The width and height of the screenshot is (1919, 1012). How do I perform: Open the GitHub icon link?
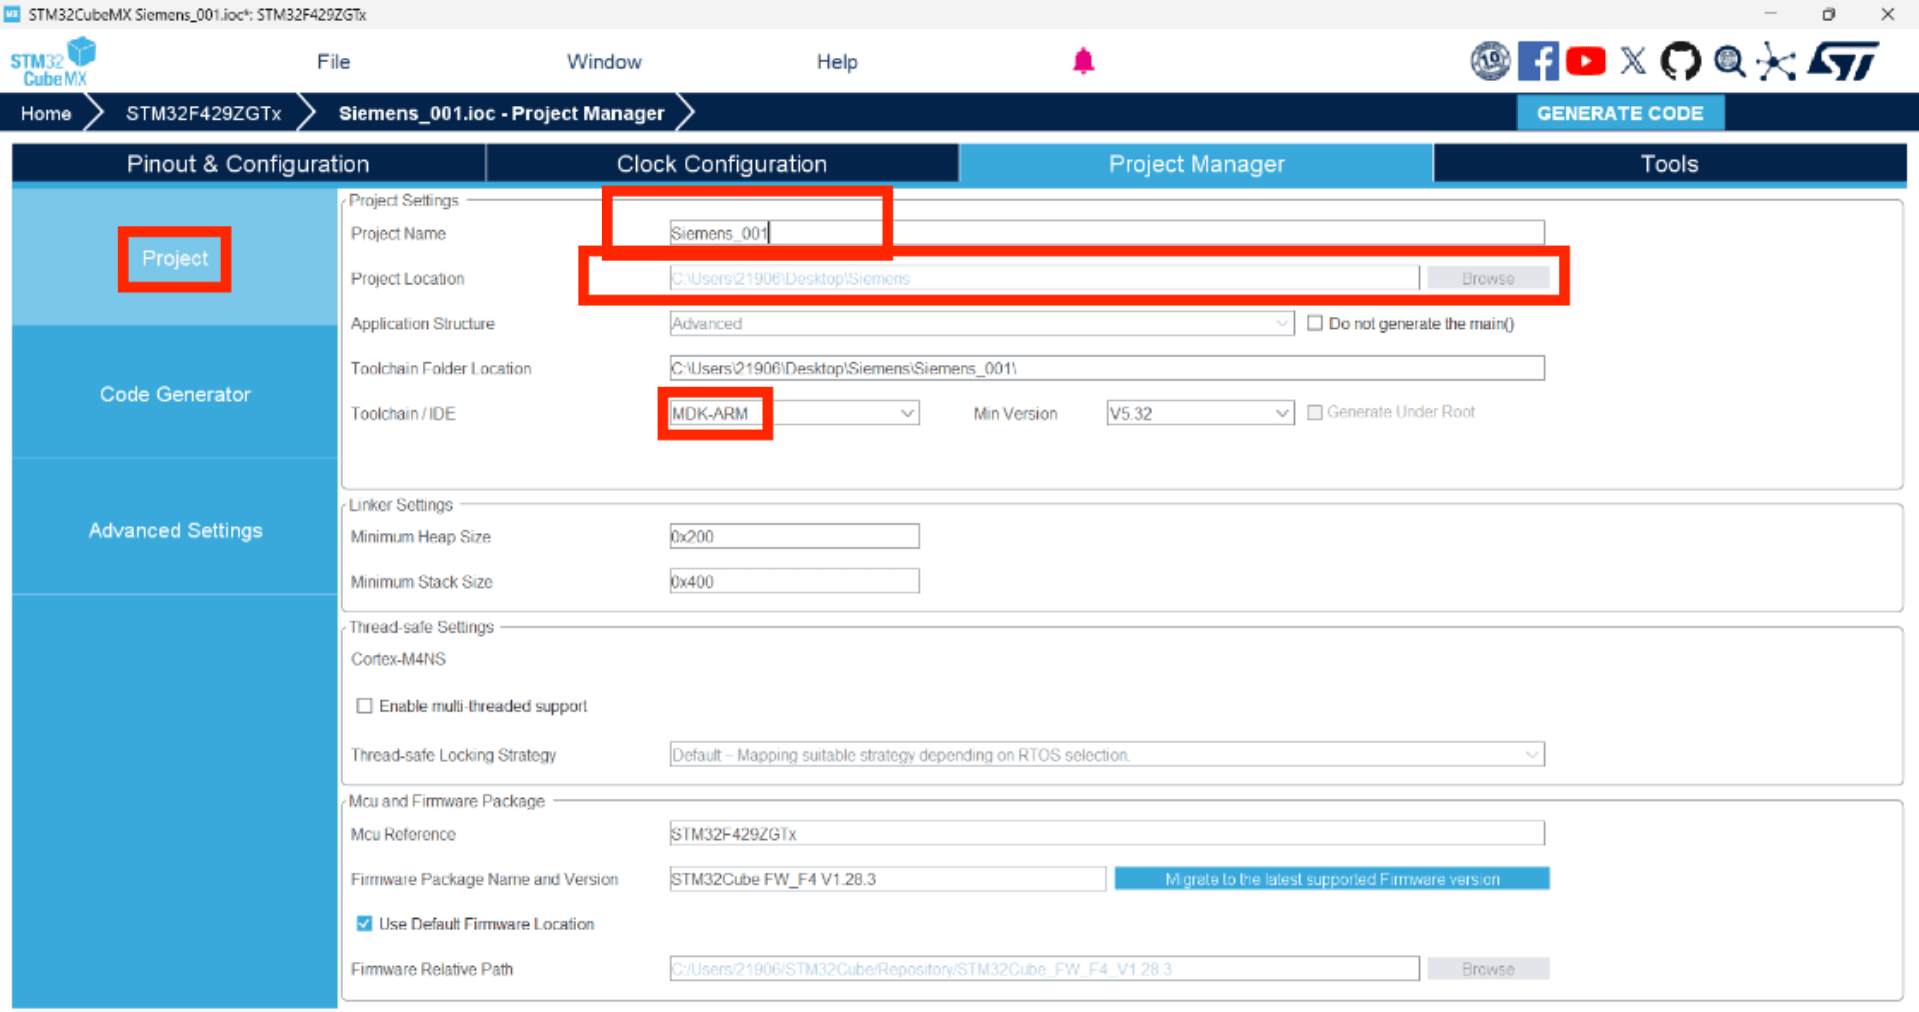coord(1680,62)
